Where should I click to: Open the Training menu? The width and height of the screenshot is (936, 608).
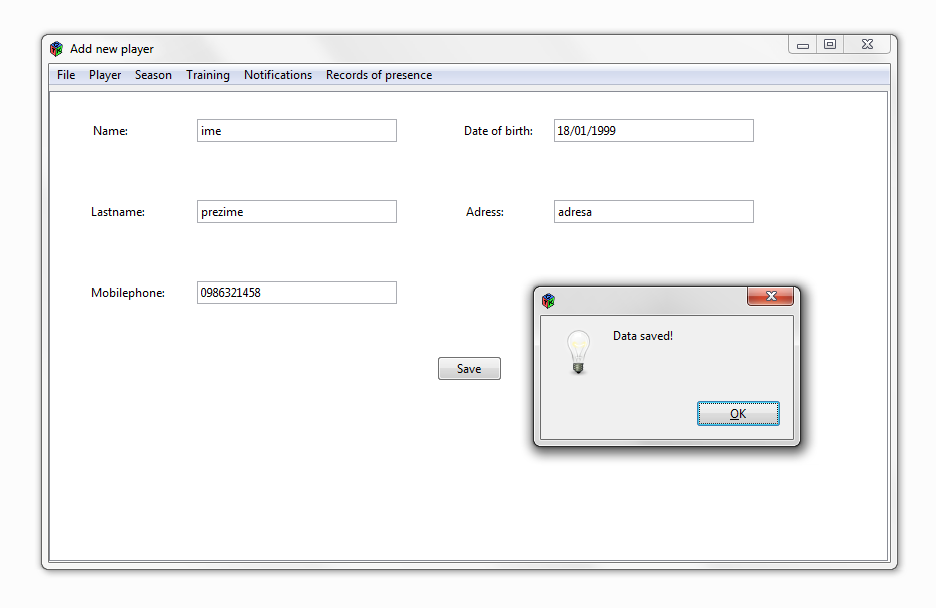tap(207, 75)
